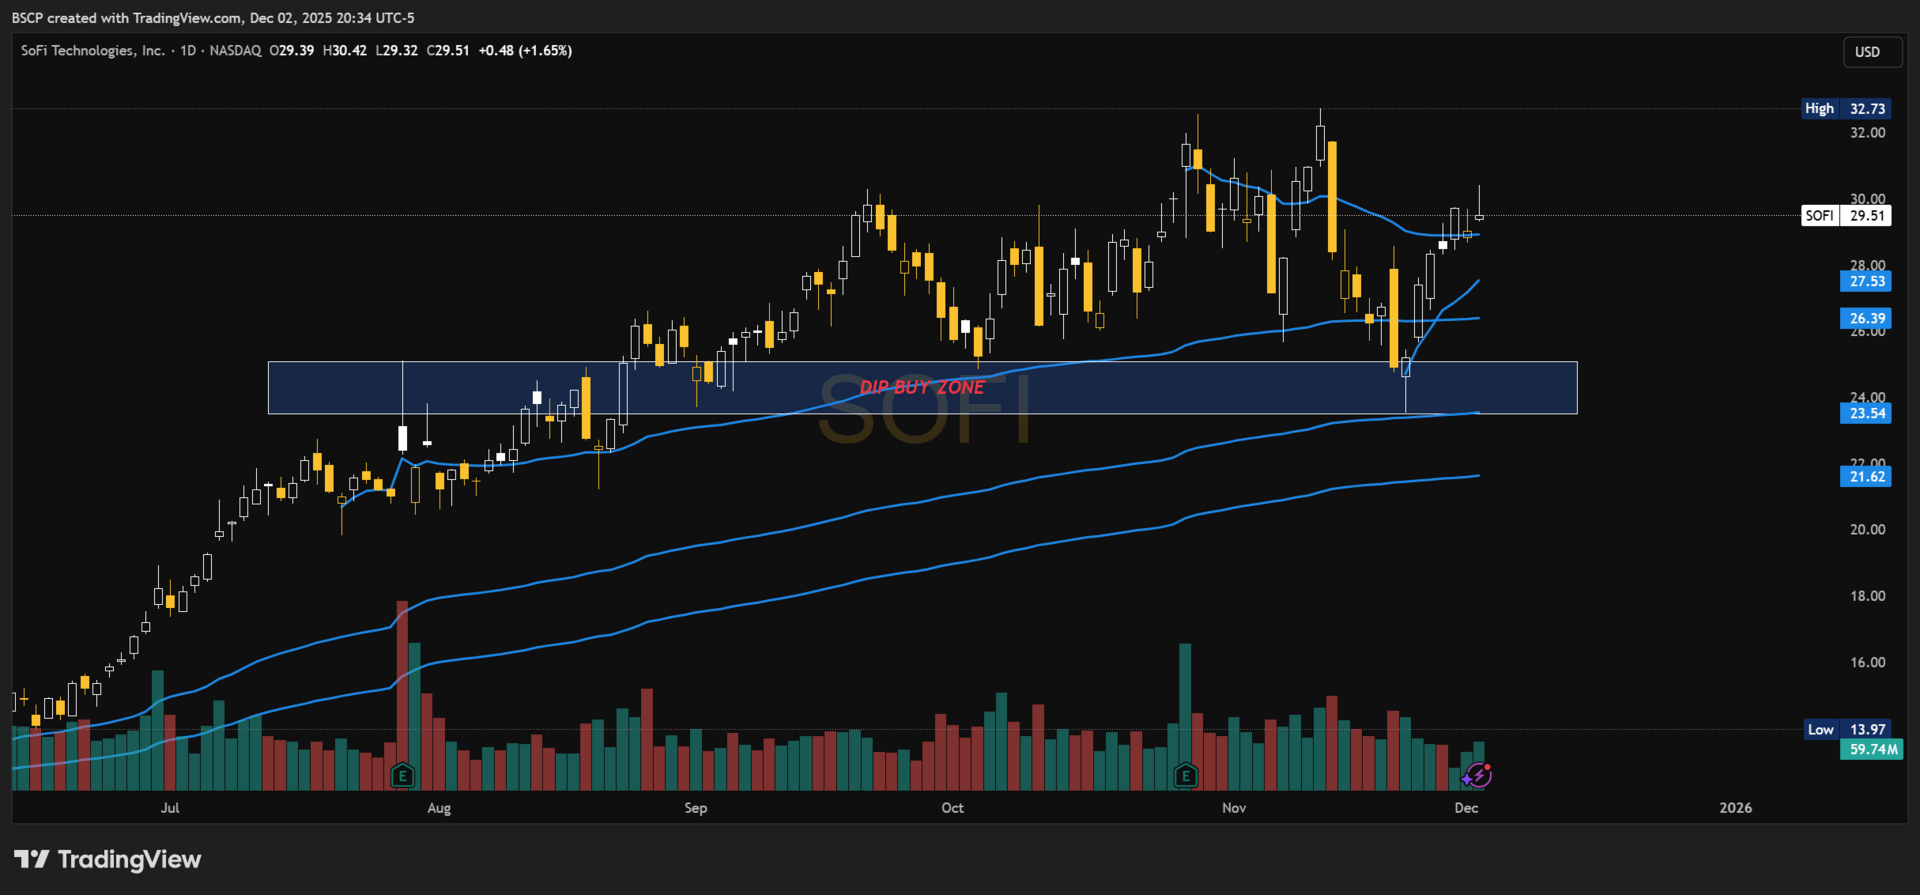This screenshot has width=1920, height=895.
Task: Click the earnings E marker near Aug
Action: pyautogui.click(x=402, y=775)
